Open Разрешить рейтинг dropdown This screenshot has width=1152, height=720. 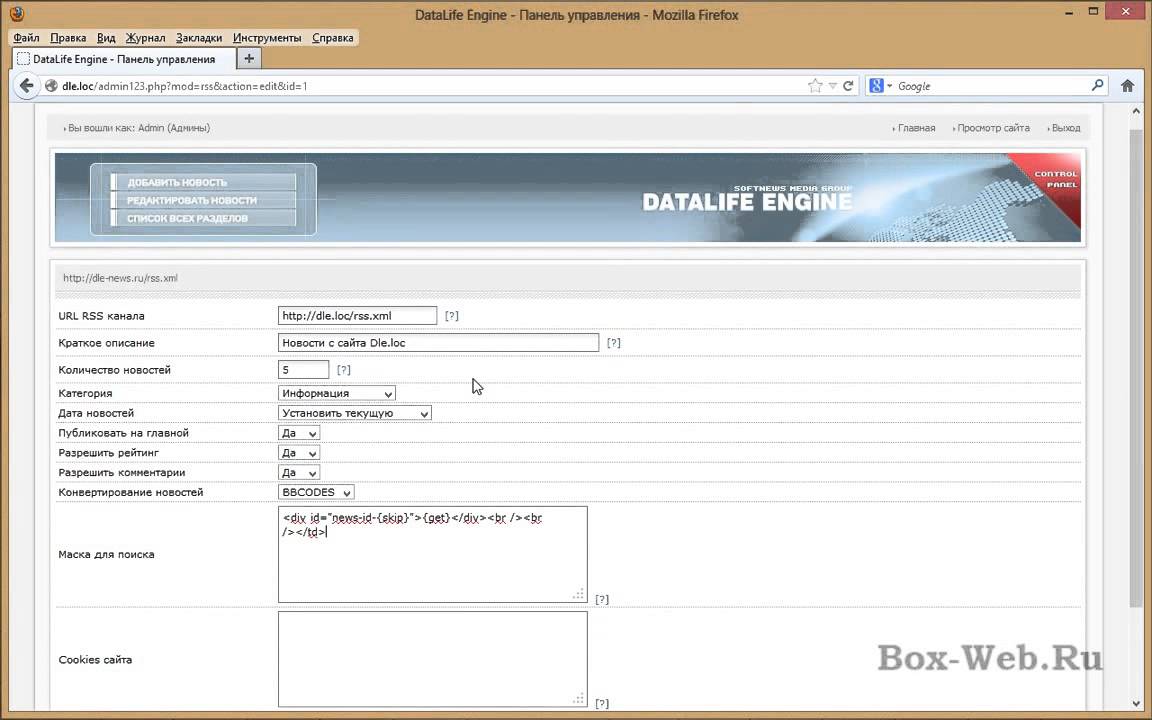(299, 453)
